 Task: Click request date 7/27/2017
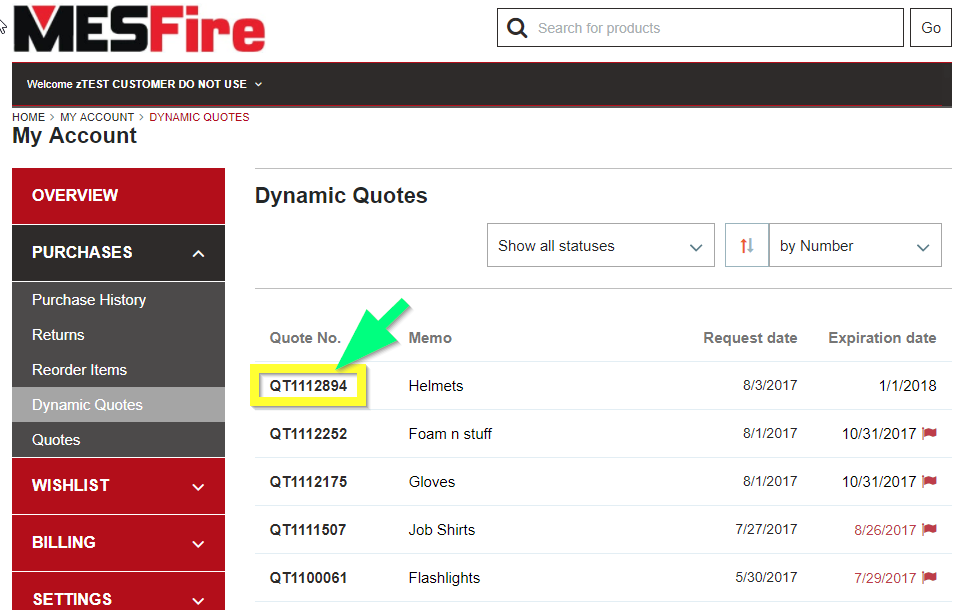pos(766,529)
